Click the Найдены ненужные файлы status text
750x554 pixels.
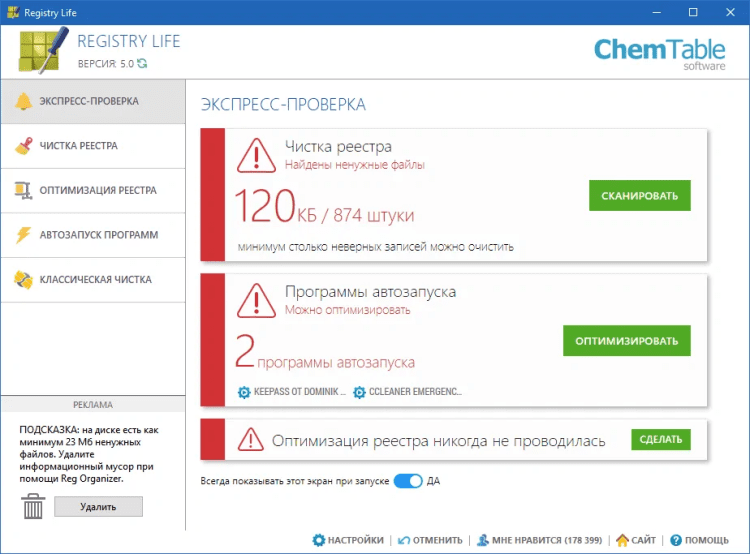pyautogui.click(x=354, y=165)
